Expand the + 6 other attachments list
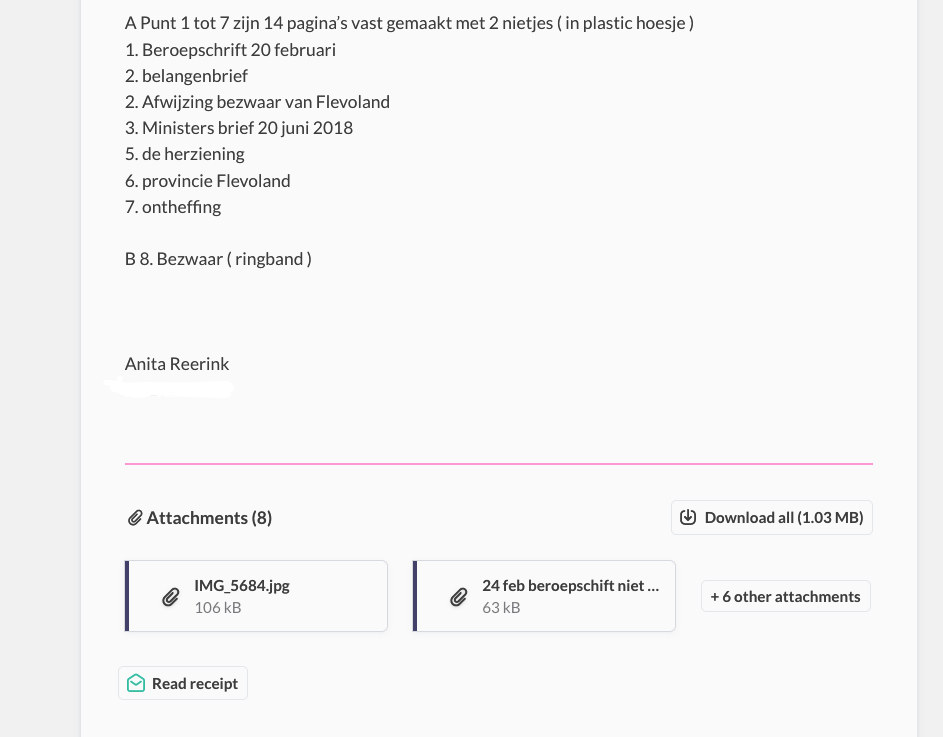This screenshot has width=943, height=737. coord(785,596)
